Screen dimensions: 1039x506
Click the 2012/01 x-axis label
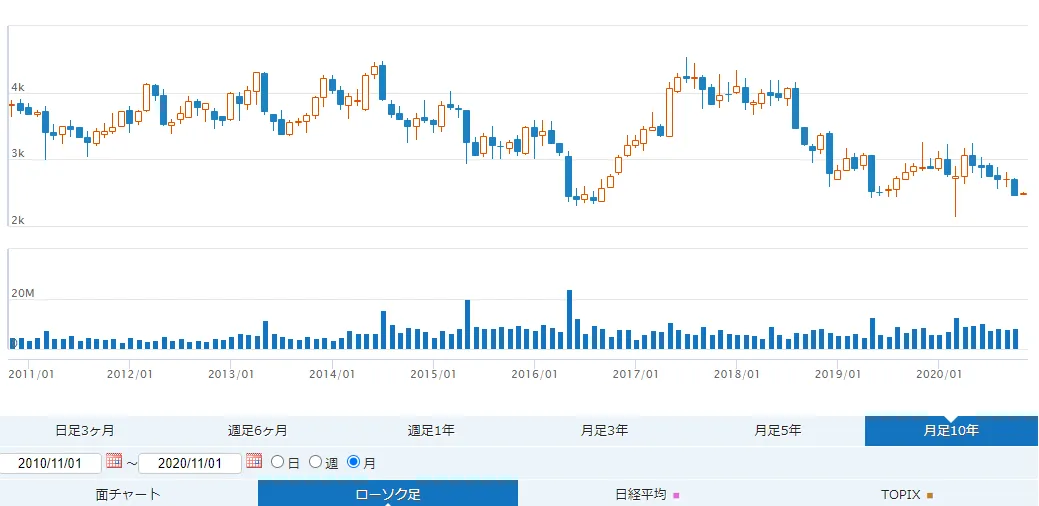click(130, 374)
